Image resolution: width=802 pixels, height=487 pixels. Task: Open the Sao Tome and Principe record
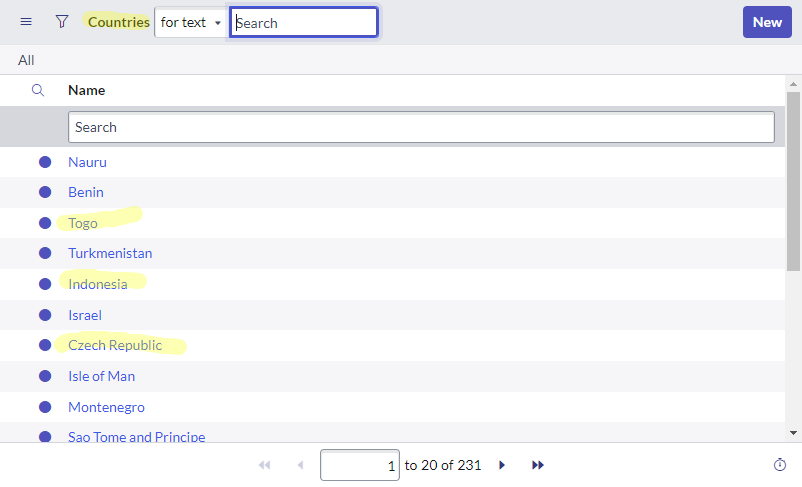point(137,437)
